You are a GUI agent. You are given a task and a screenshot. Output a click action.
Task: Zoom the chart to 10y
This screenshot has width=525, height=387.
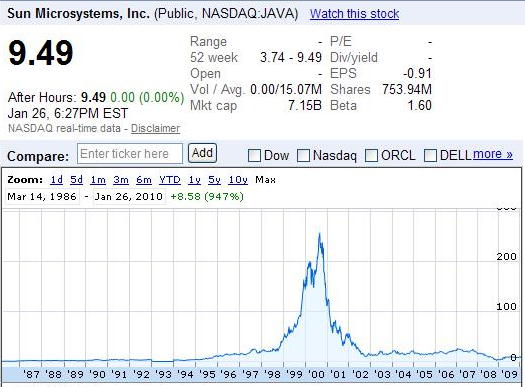(238, 180)
